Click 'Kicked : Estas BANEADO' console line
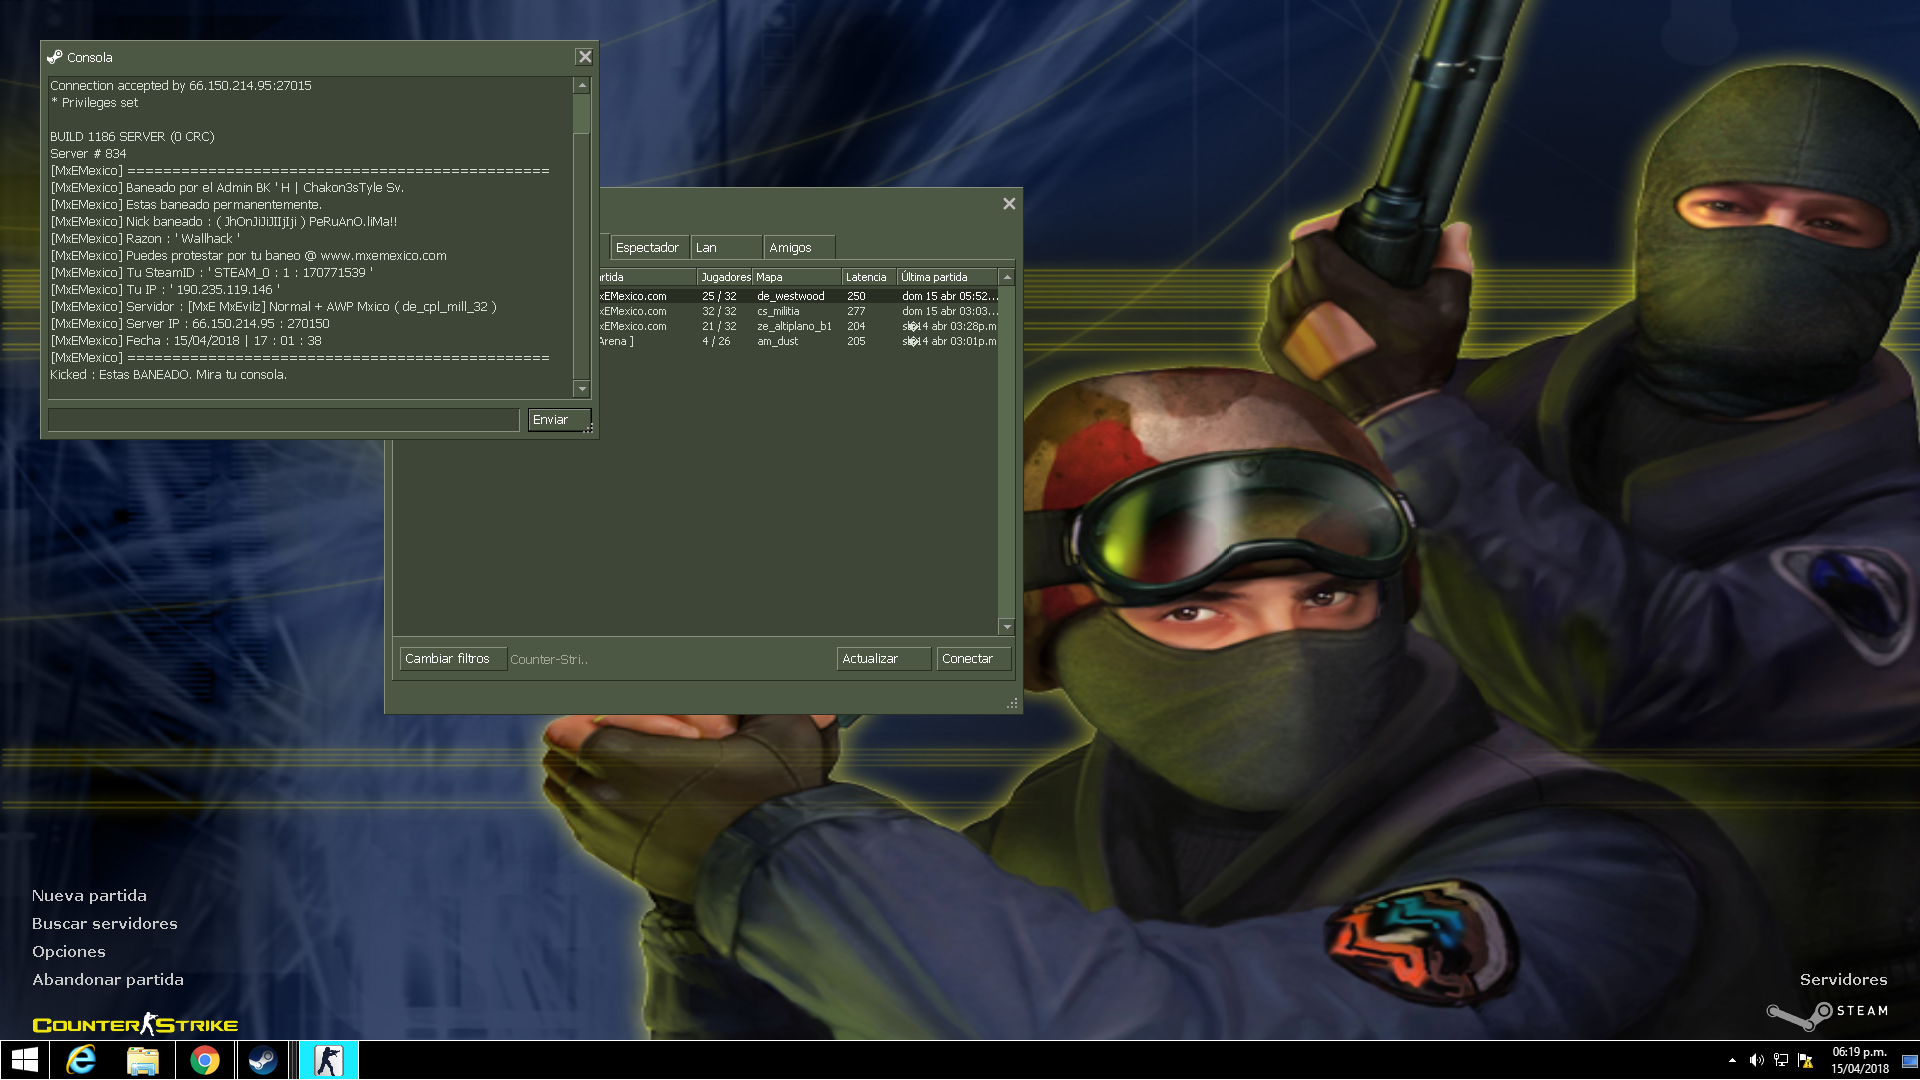The image size is (1920, 1080). tap(168, 375)
